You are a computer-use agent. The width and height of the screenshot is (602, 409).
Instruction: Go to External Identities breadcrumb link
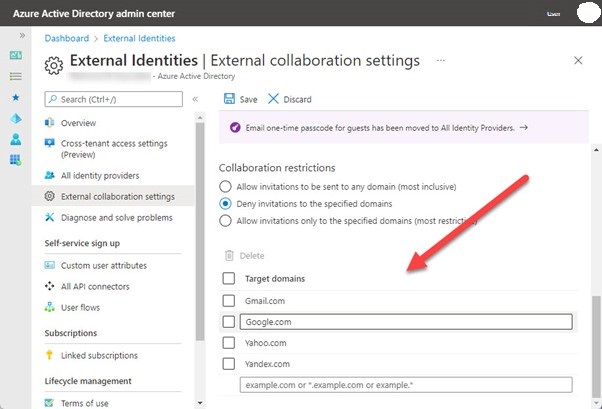pyautogui.click(x=139, y=38)
